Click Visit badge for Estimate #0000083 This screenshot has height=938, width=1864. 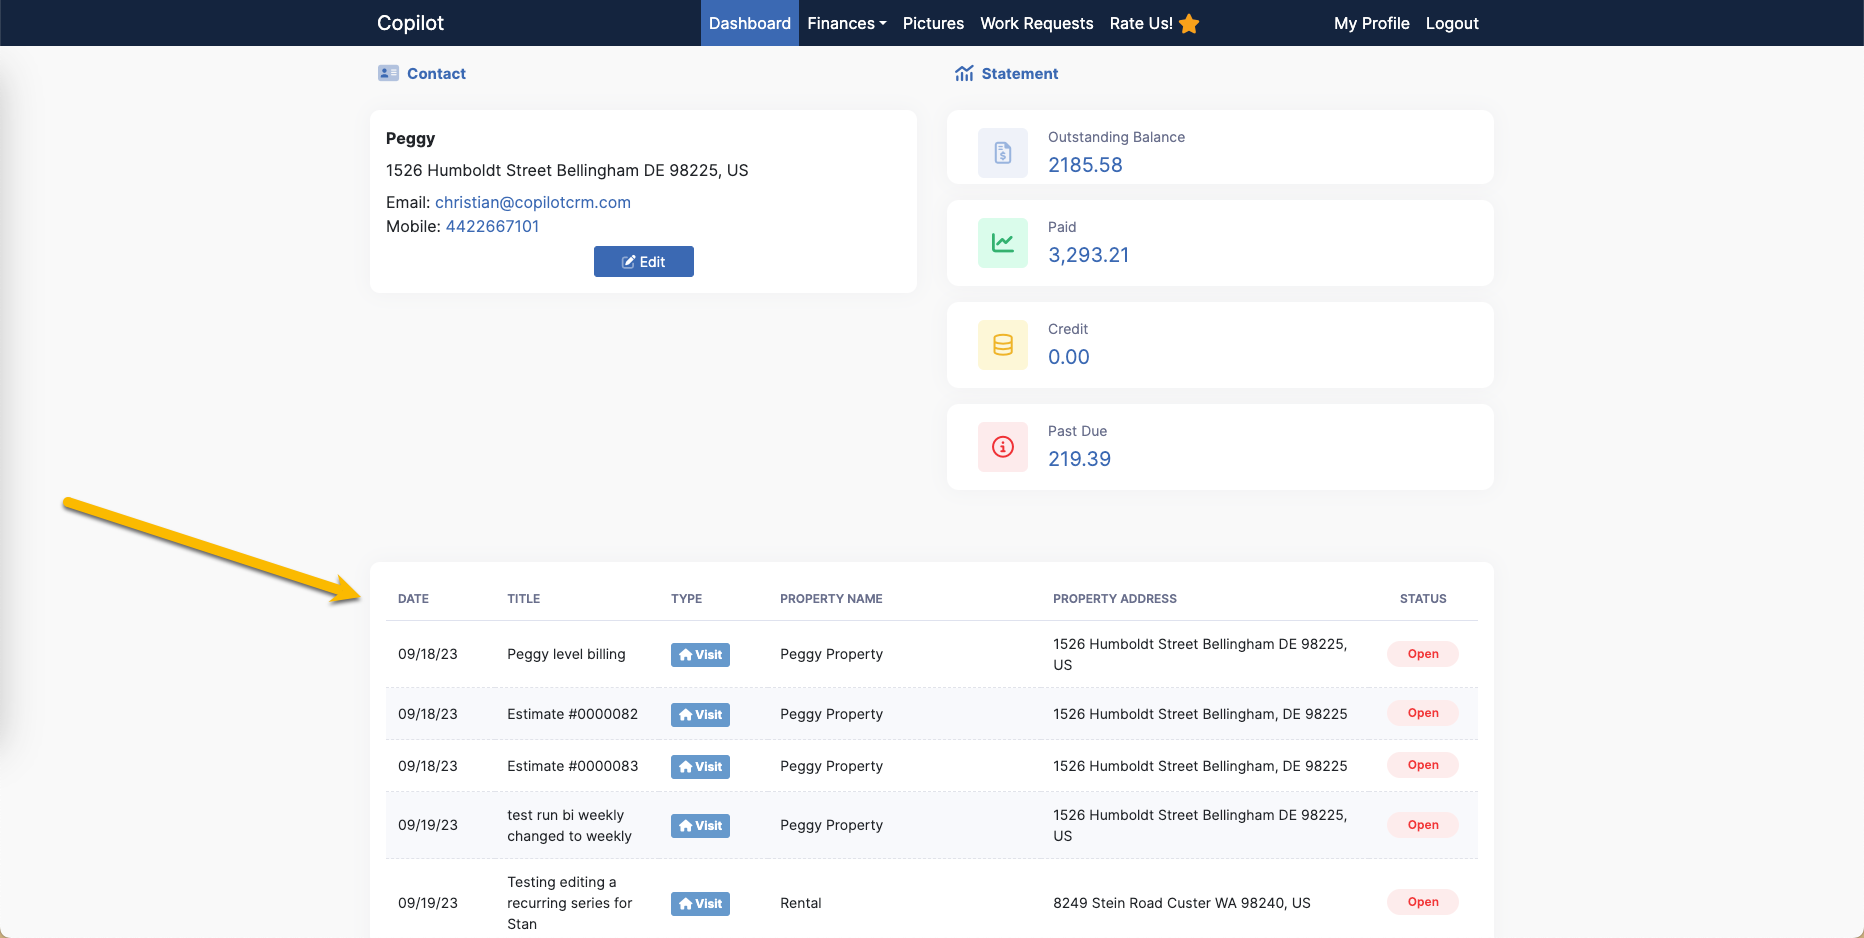(x=700, y=767)
